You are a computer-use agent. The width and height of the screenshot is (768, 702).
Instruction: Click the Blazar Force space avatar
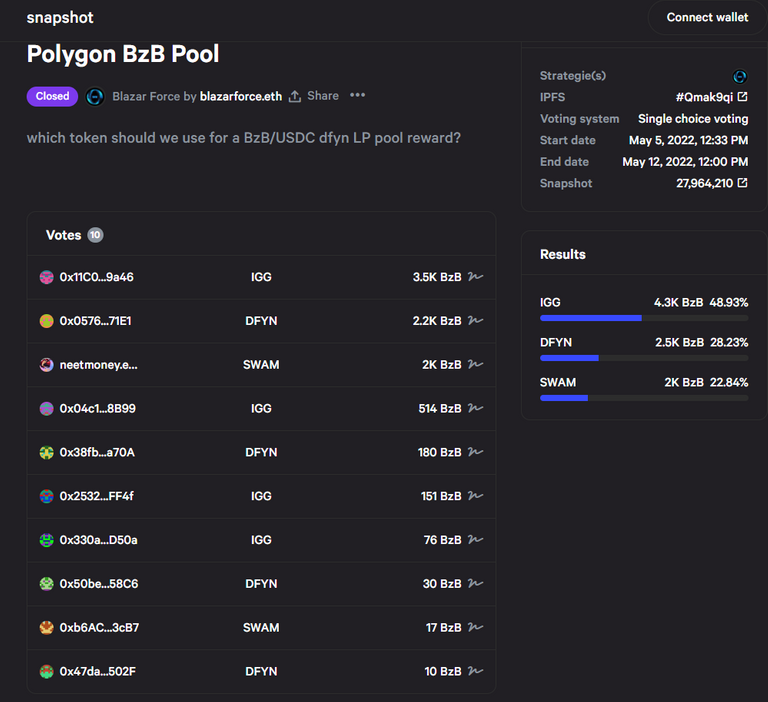coord(95,97)
